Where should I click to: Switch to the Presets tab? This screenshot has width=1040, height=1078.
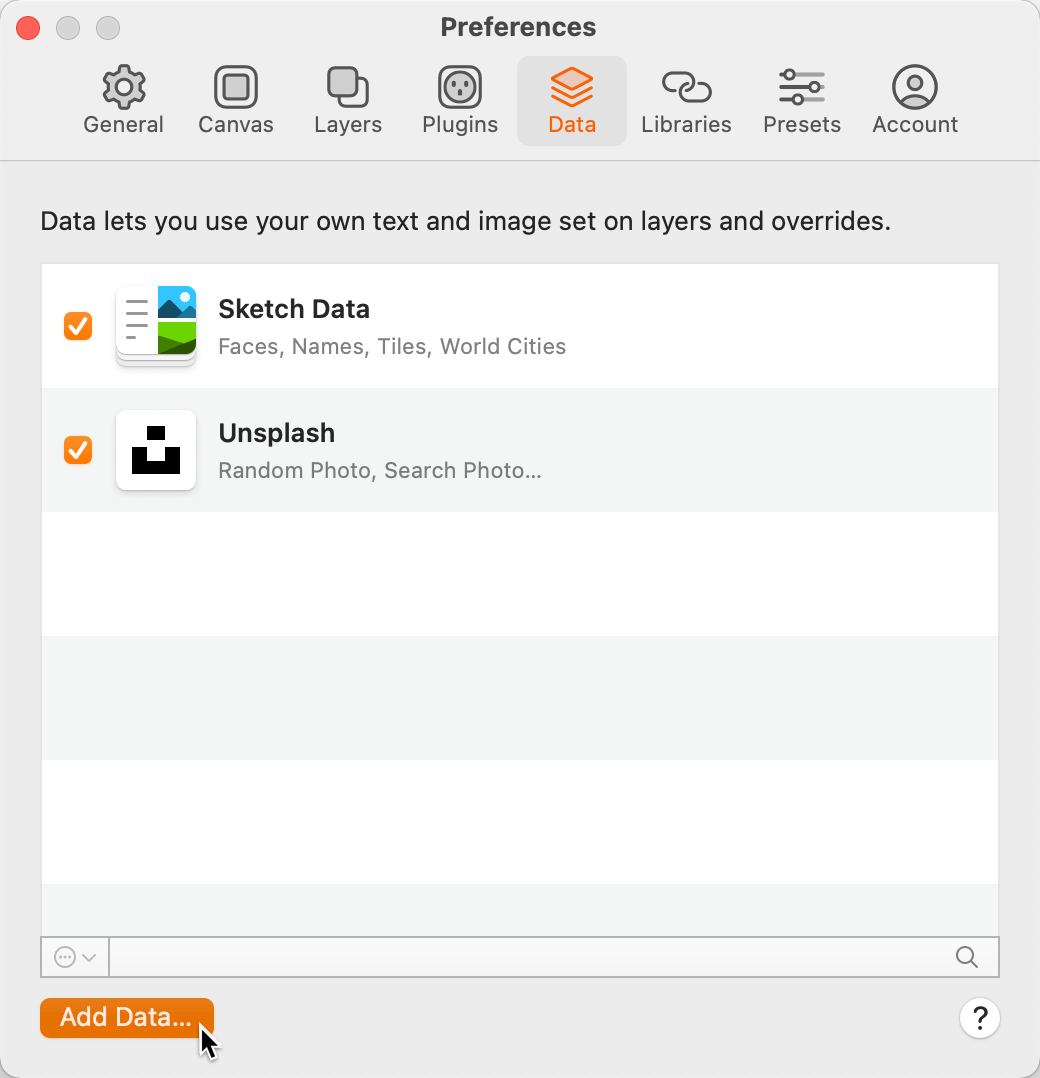pyautogui.click(x=801, y=100)
